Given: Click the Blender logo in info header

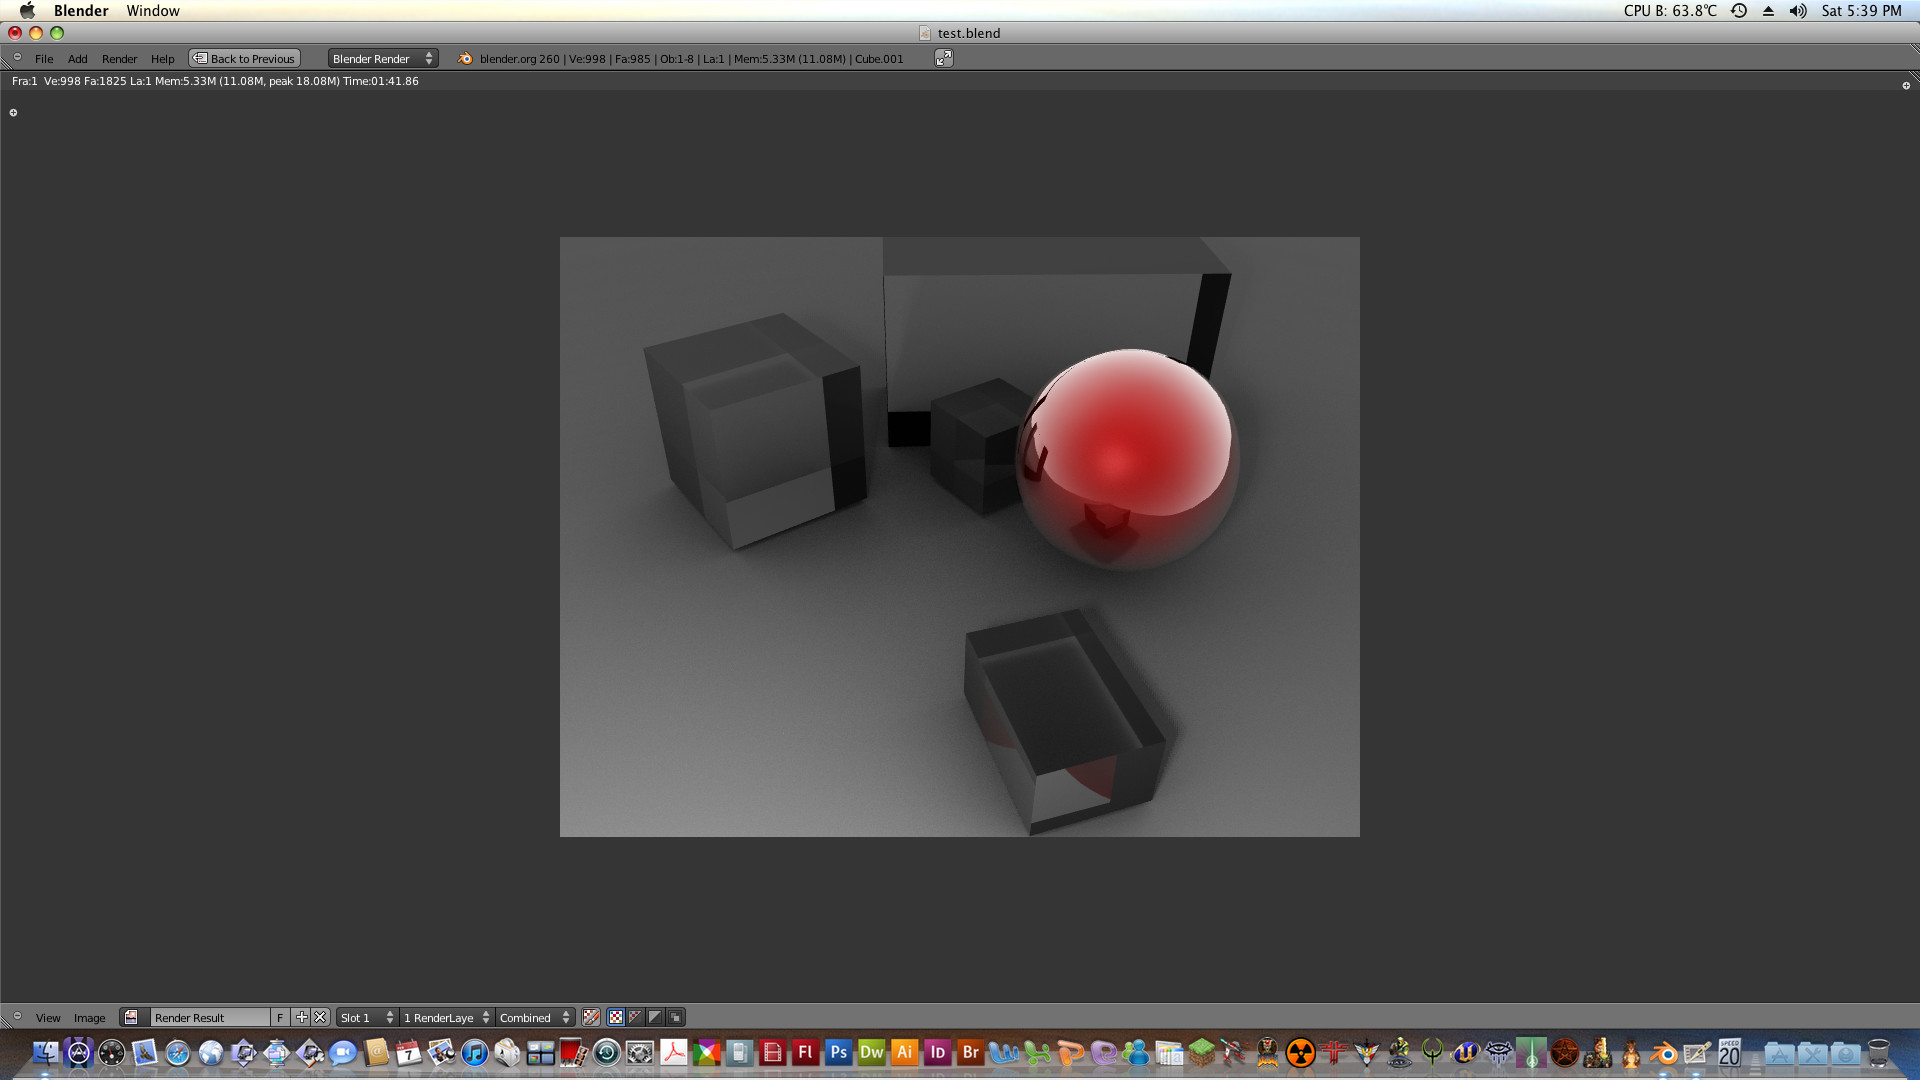Looking at the screenshot, I should pos(465,58).
